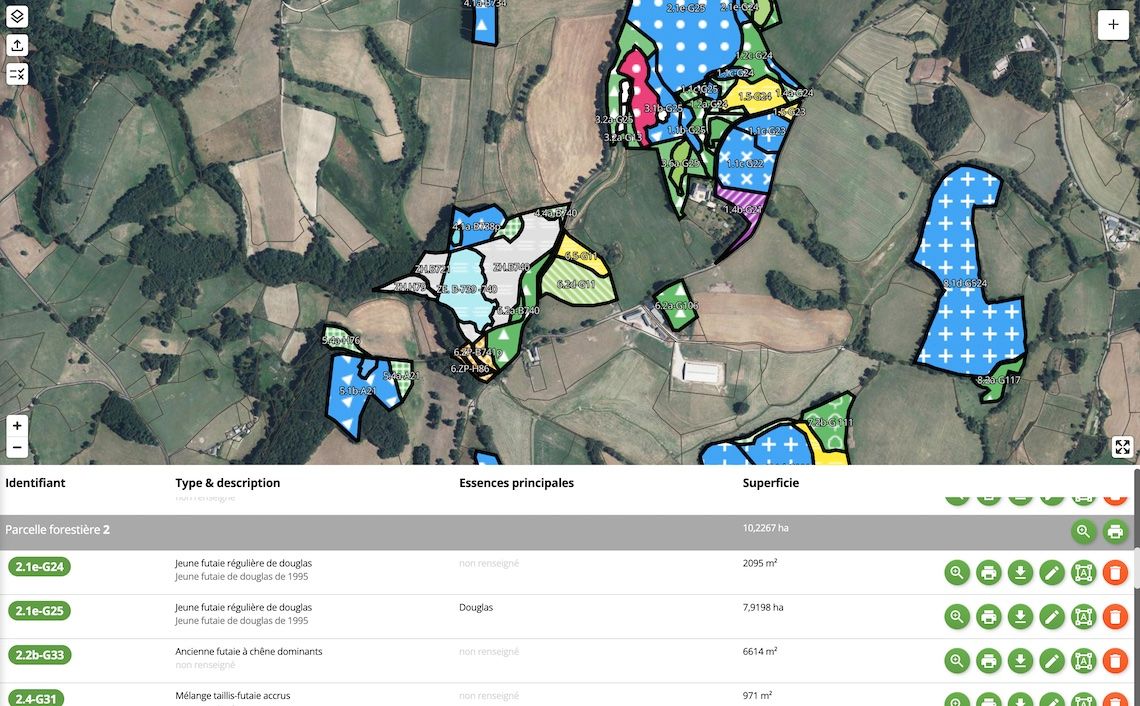Click the upload/export icon on the map
The image size is (1140, 706).
coord(17,45)
